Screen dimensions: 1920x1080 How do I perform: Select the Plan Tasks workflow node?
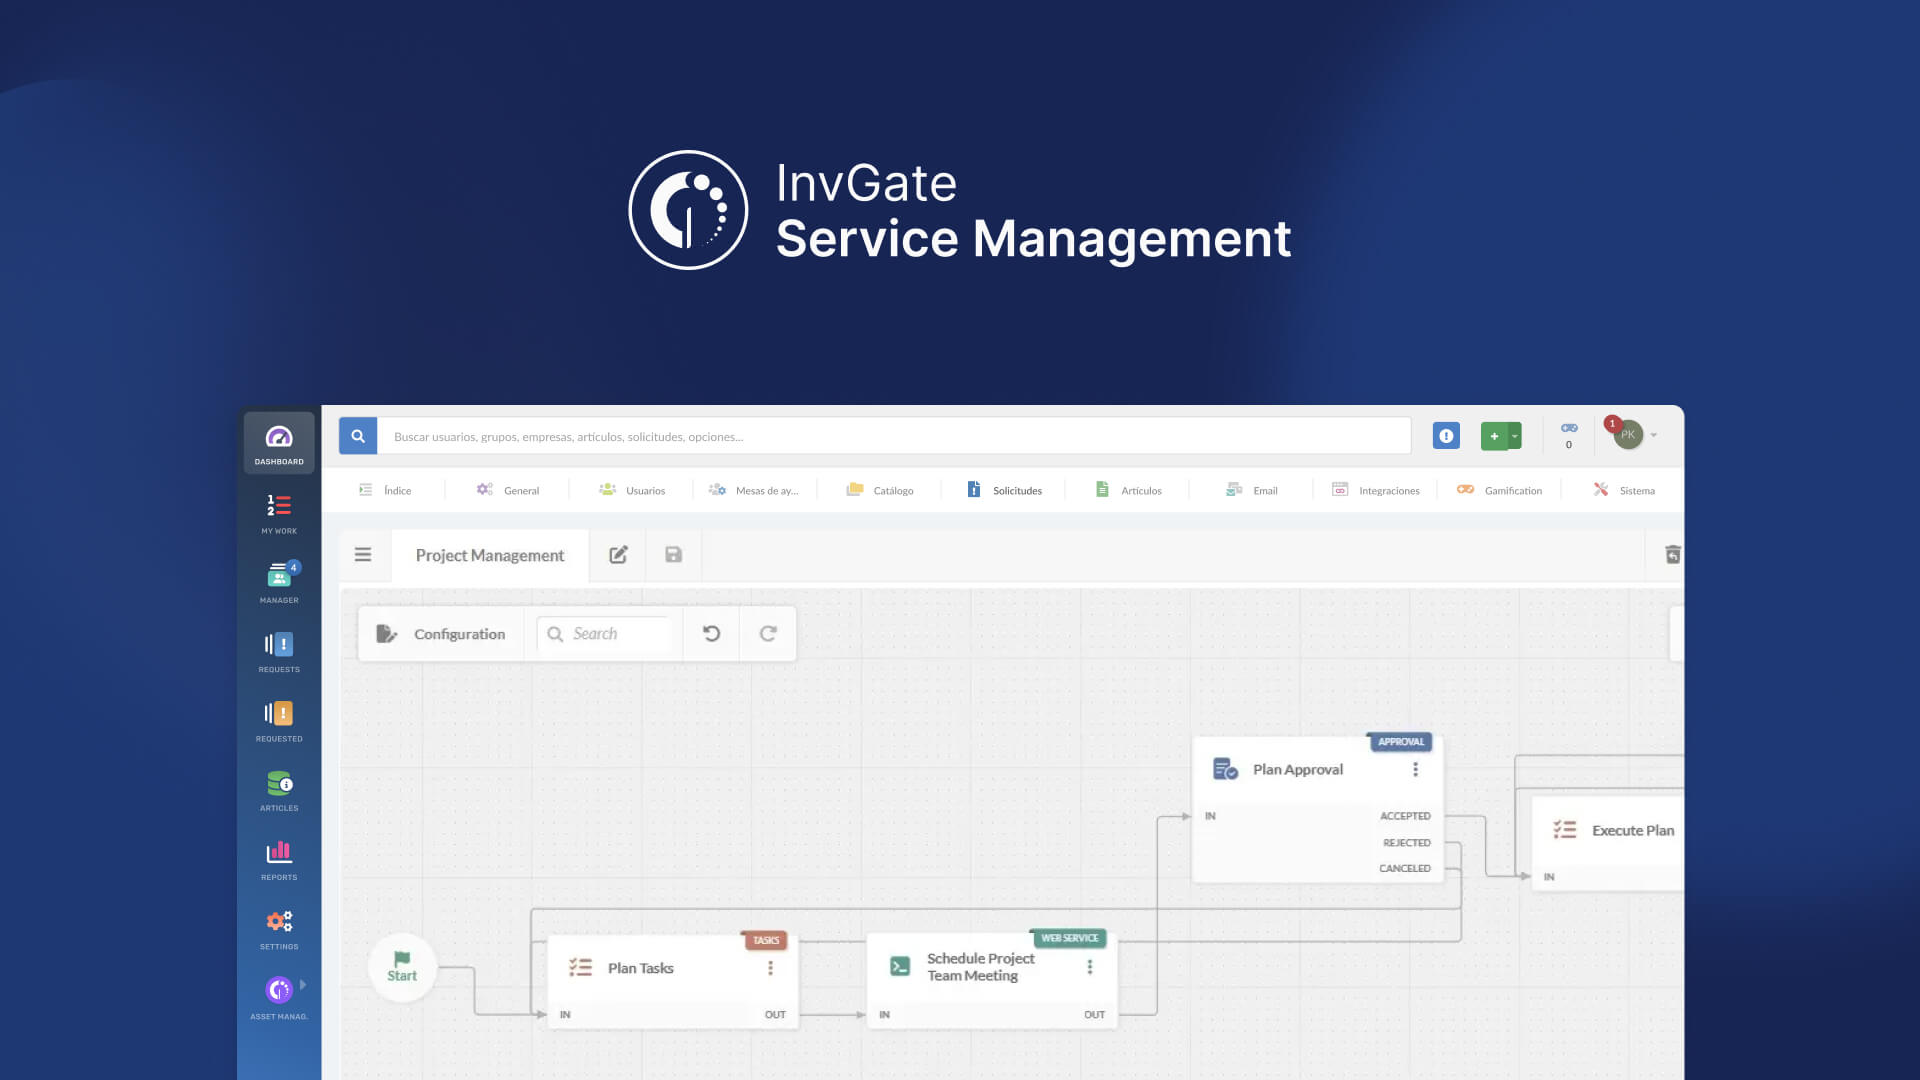641,967
